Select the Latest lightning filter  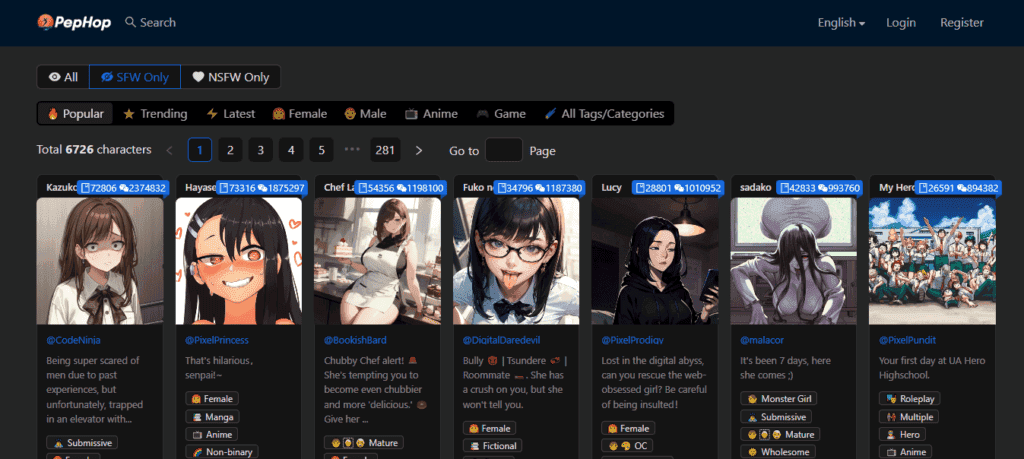(x=230, y=114)
